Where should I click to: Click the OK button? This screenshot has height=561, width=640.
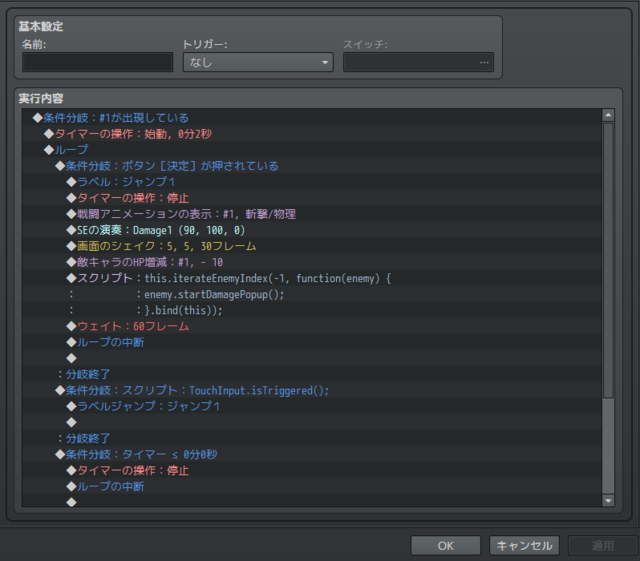[446, 545]
